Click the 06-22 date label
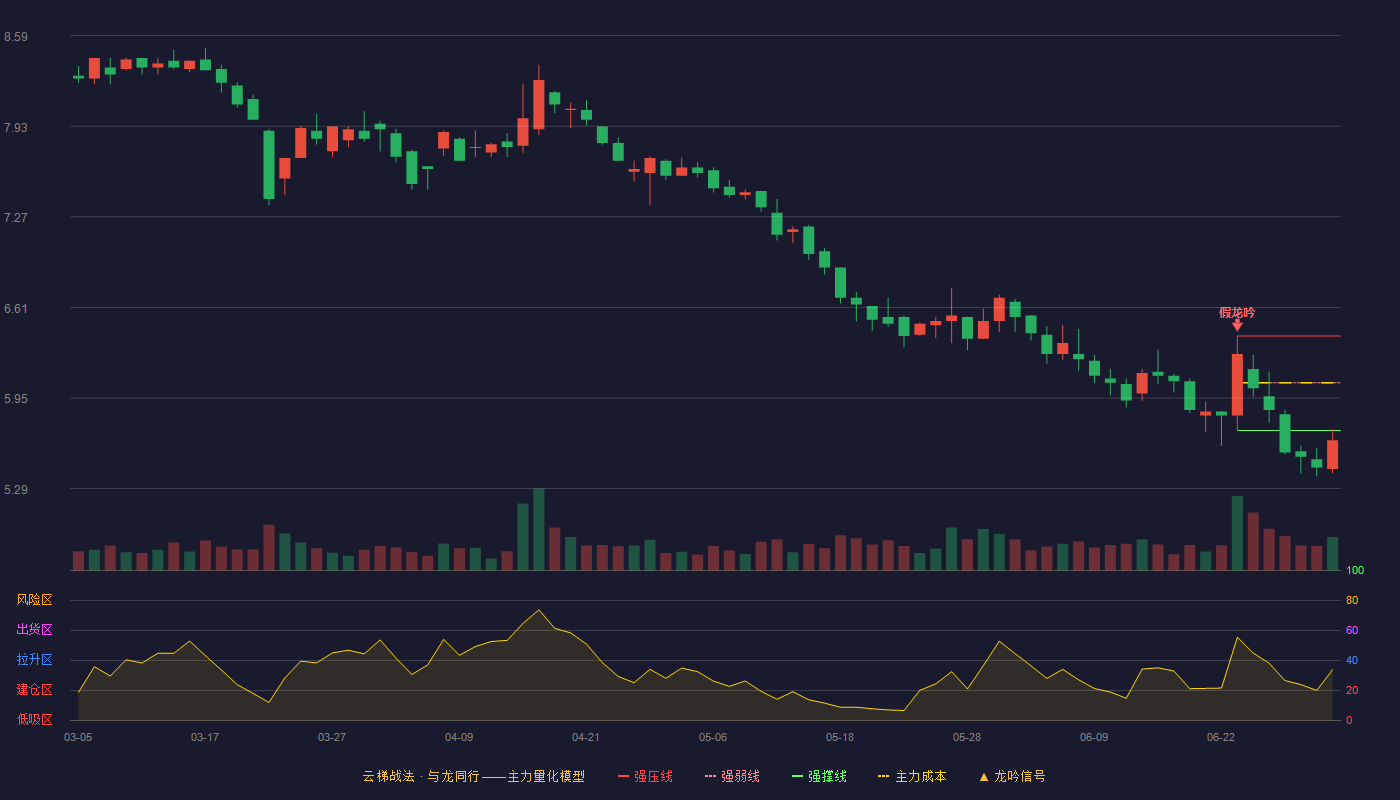 pos(1221,737)
